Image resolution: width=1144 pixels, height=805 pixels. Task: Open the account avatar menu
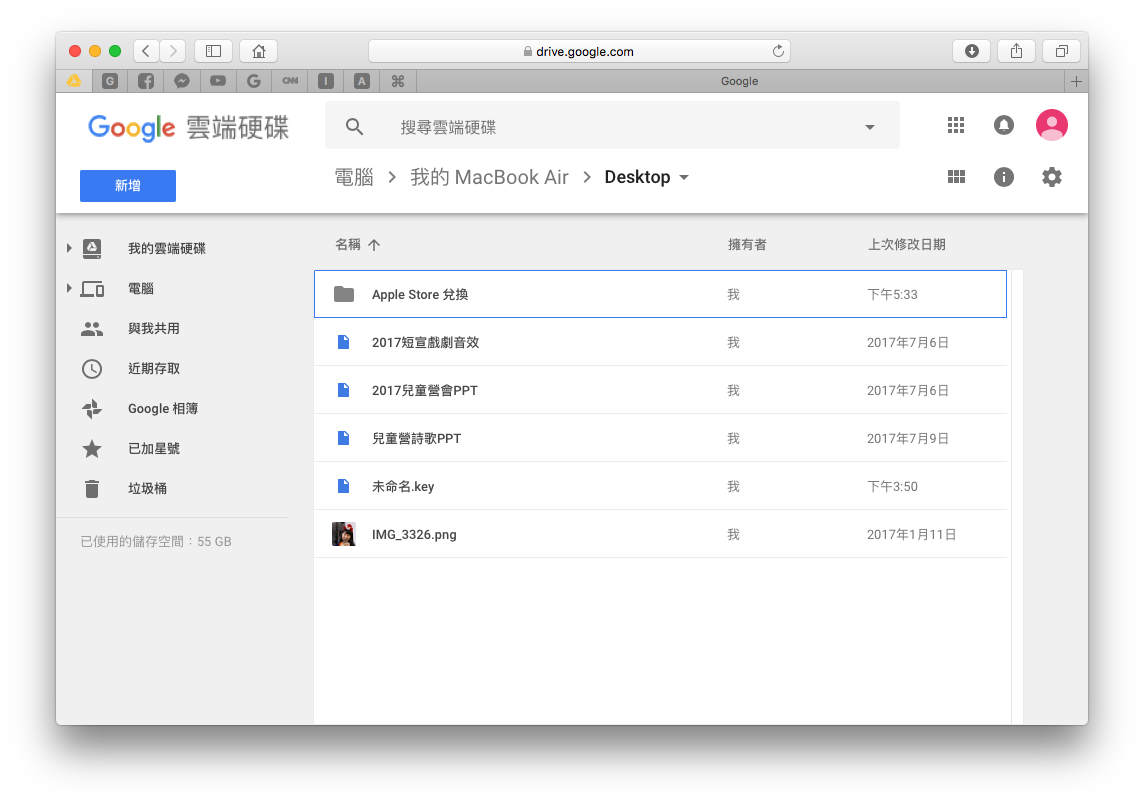pos(1052,125)
